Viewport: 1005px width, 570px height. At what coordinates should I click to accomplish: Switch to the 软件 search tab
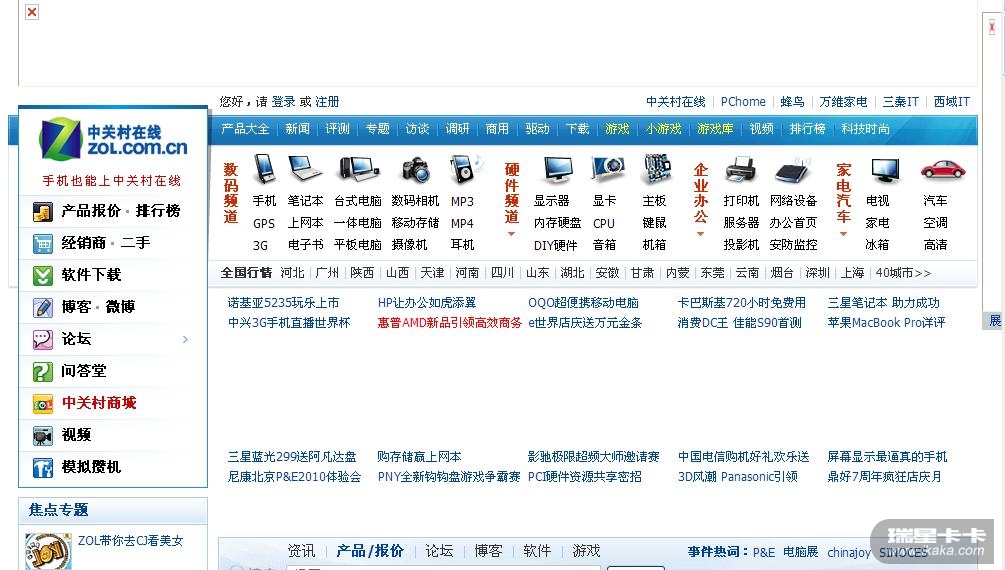[x=537, y=551]
